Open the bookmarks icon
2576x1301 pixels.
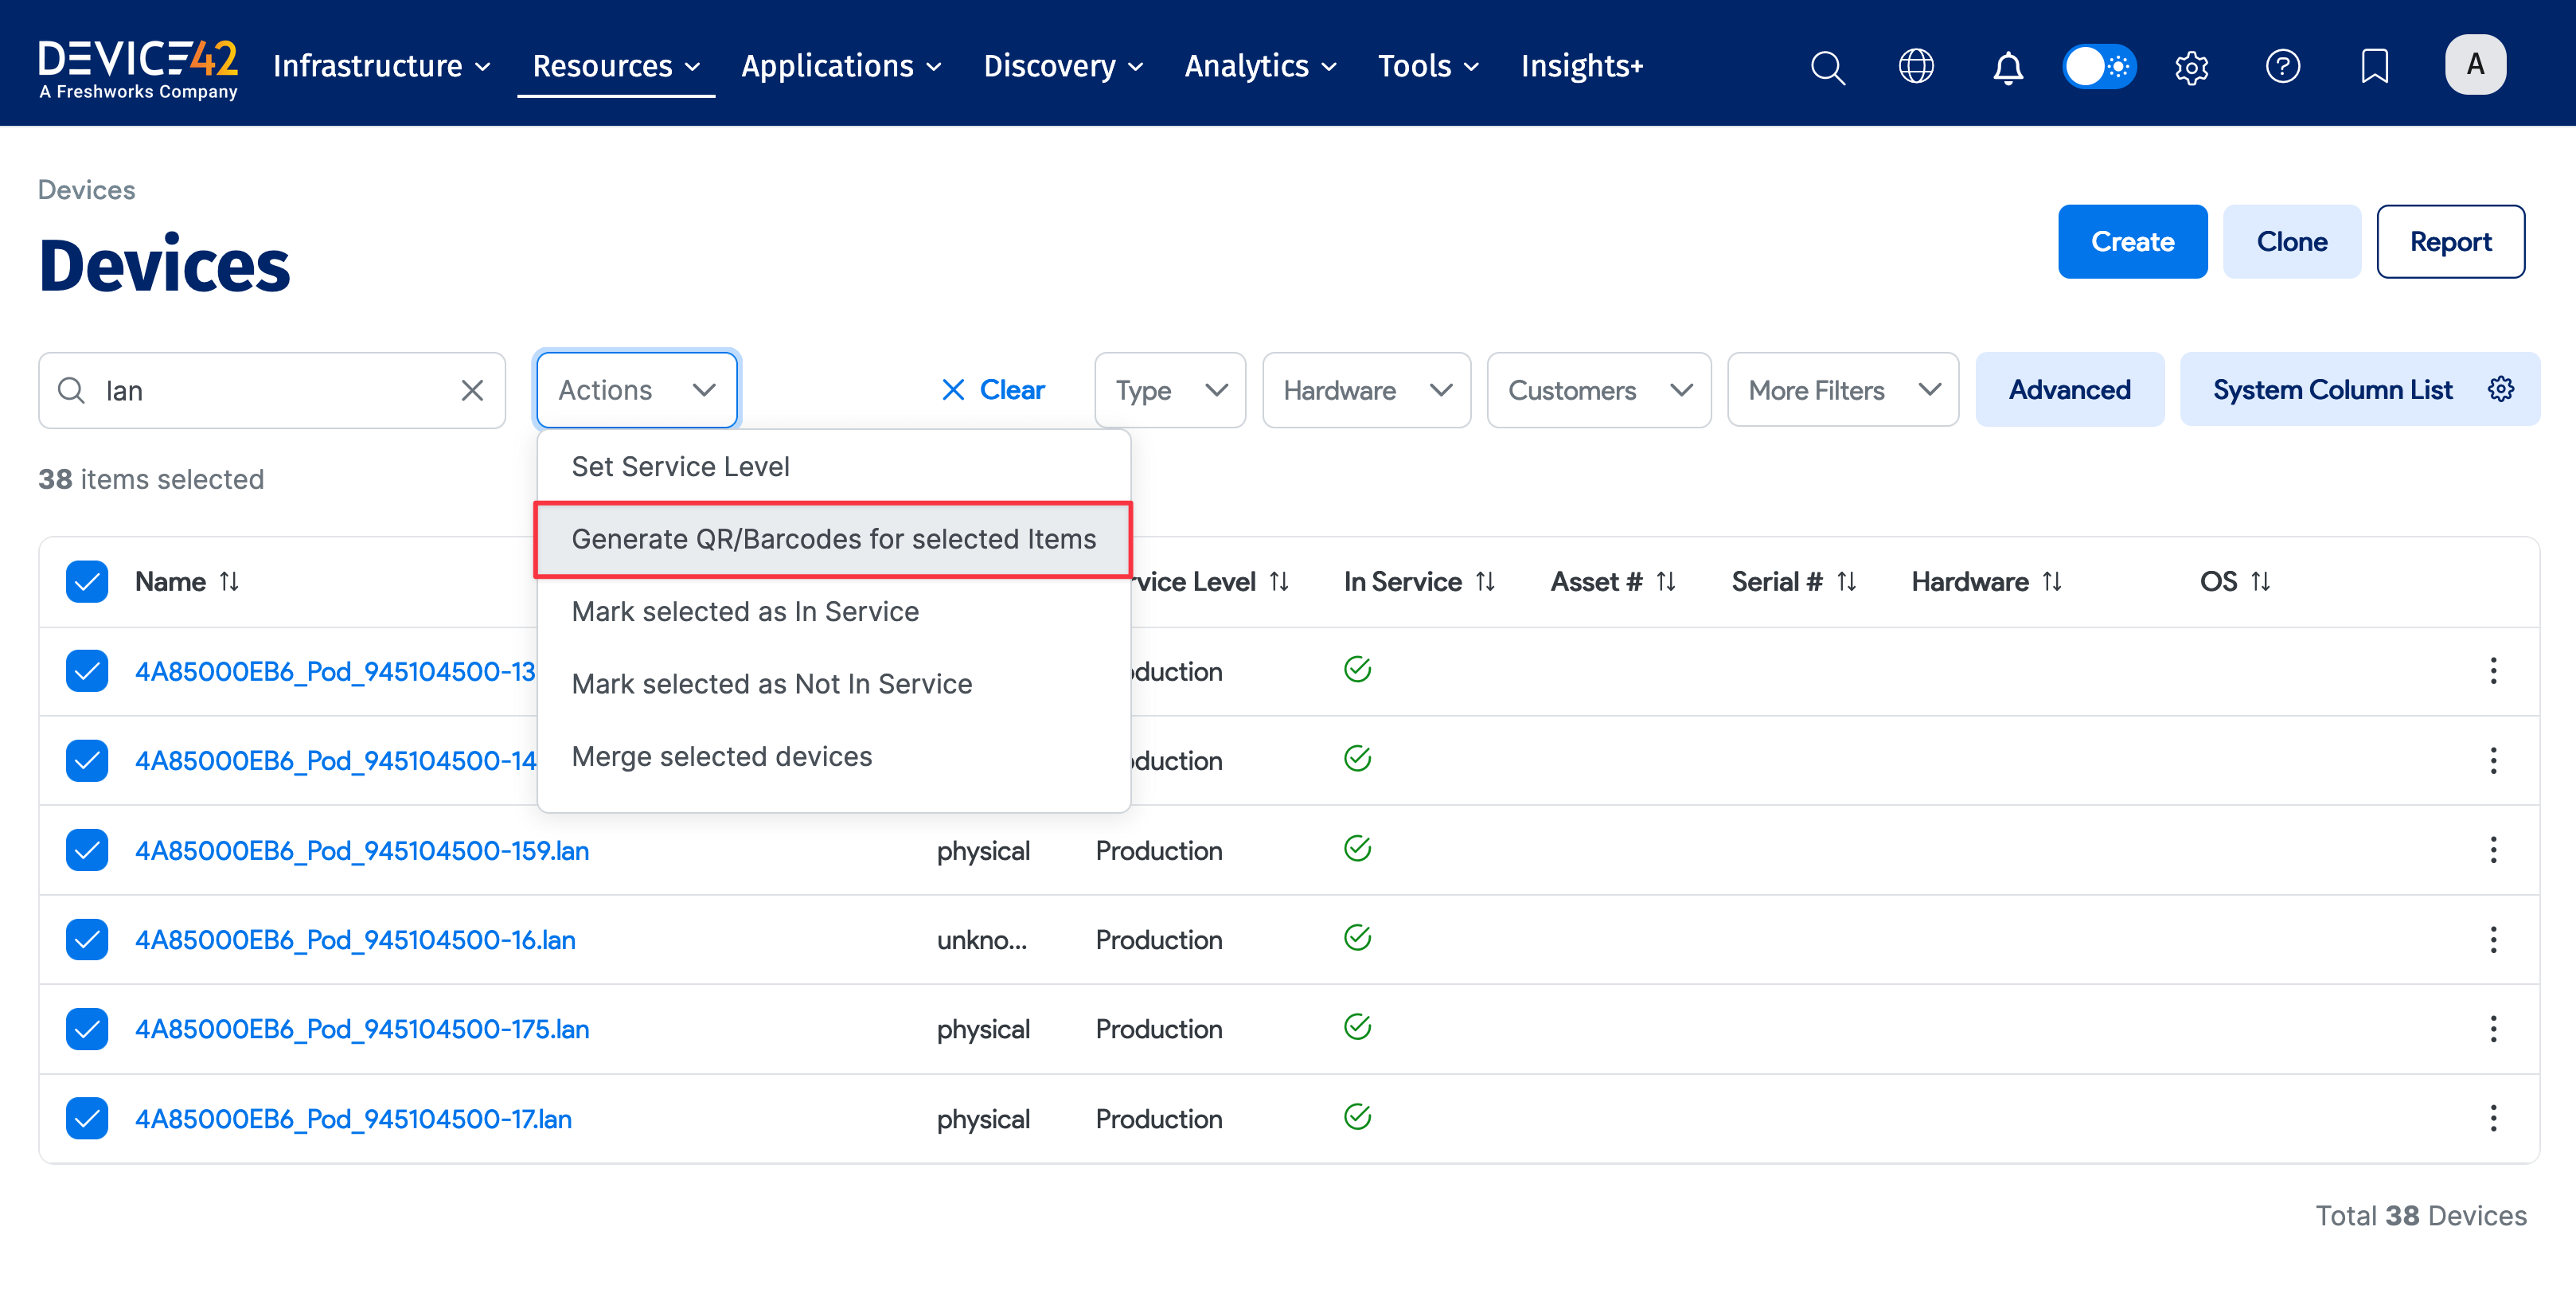[2374, 67]
